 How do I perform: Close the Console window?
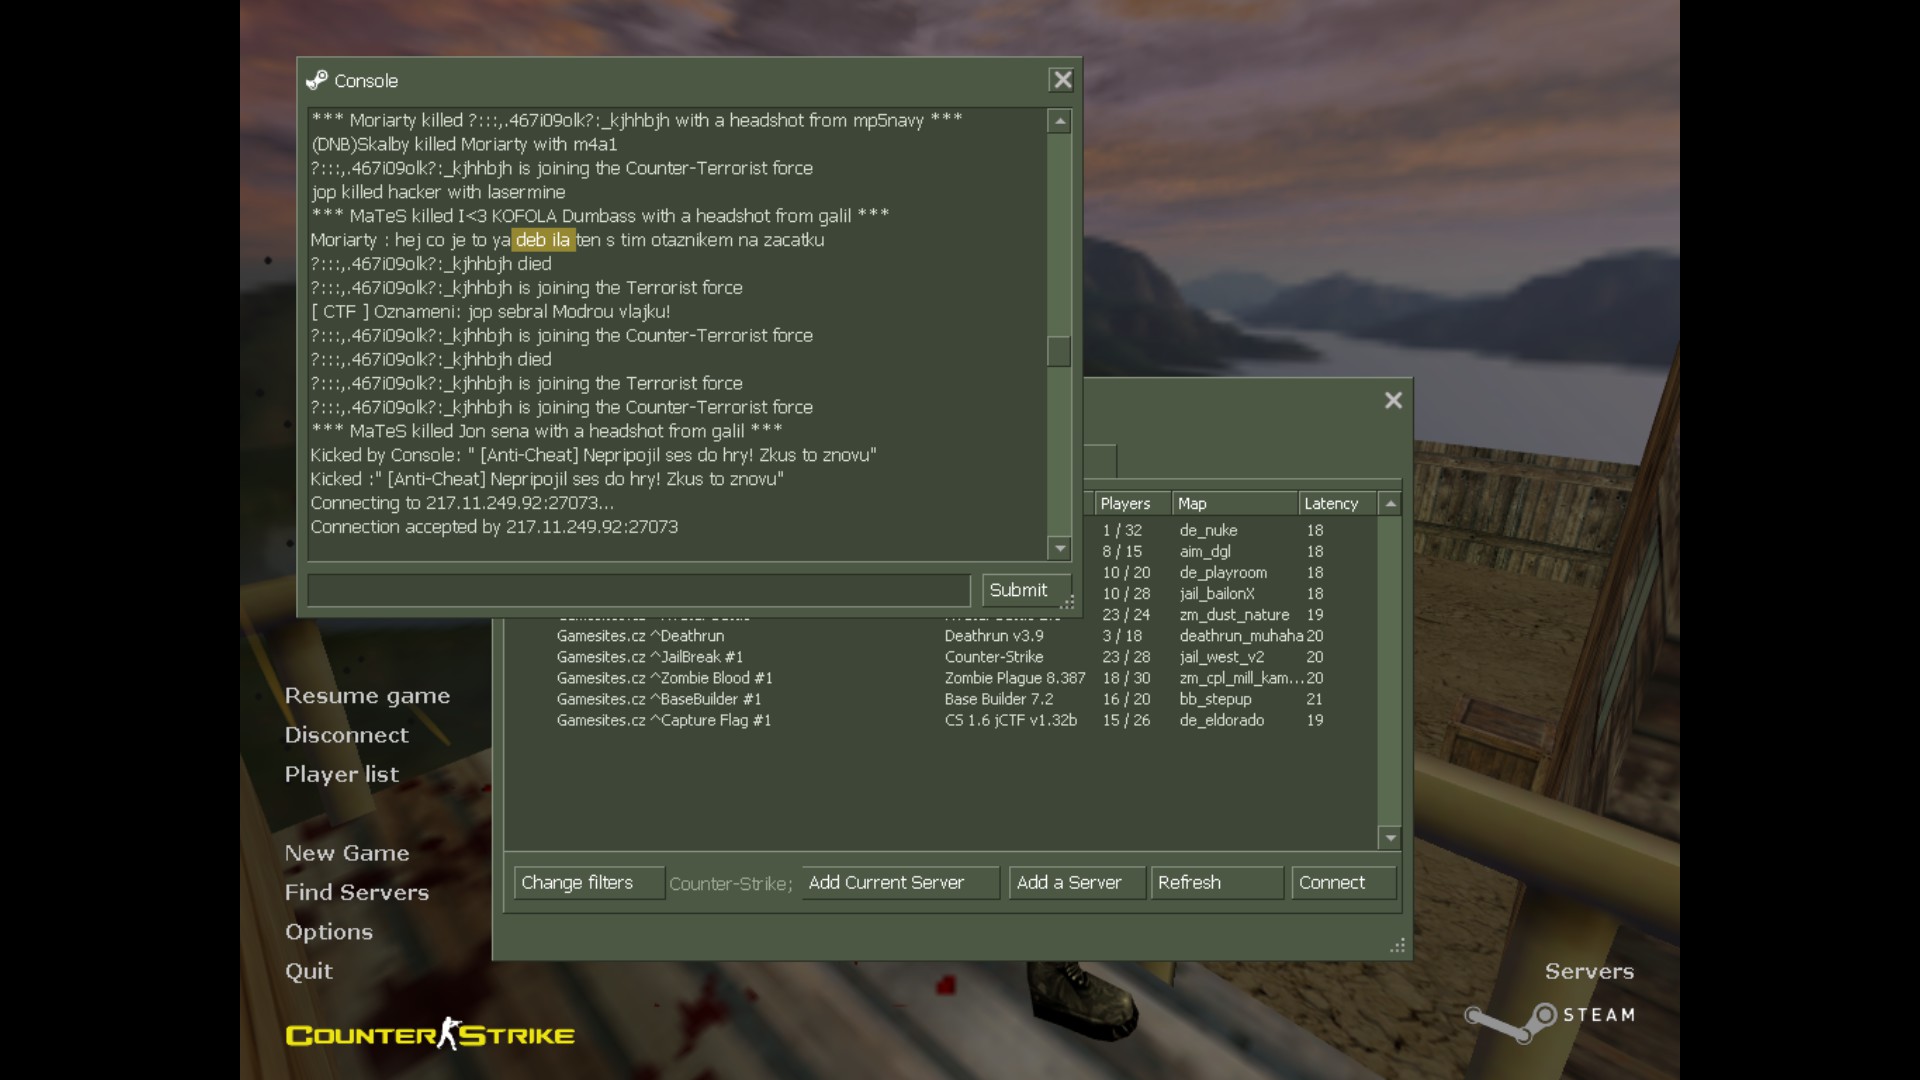[x=1061, y=80]
